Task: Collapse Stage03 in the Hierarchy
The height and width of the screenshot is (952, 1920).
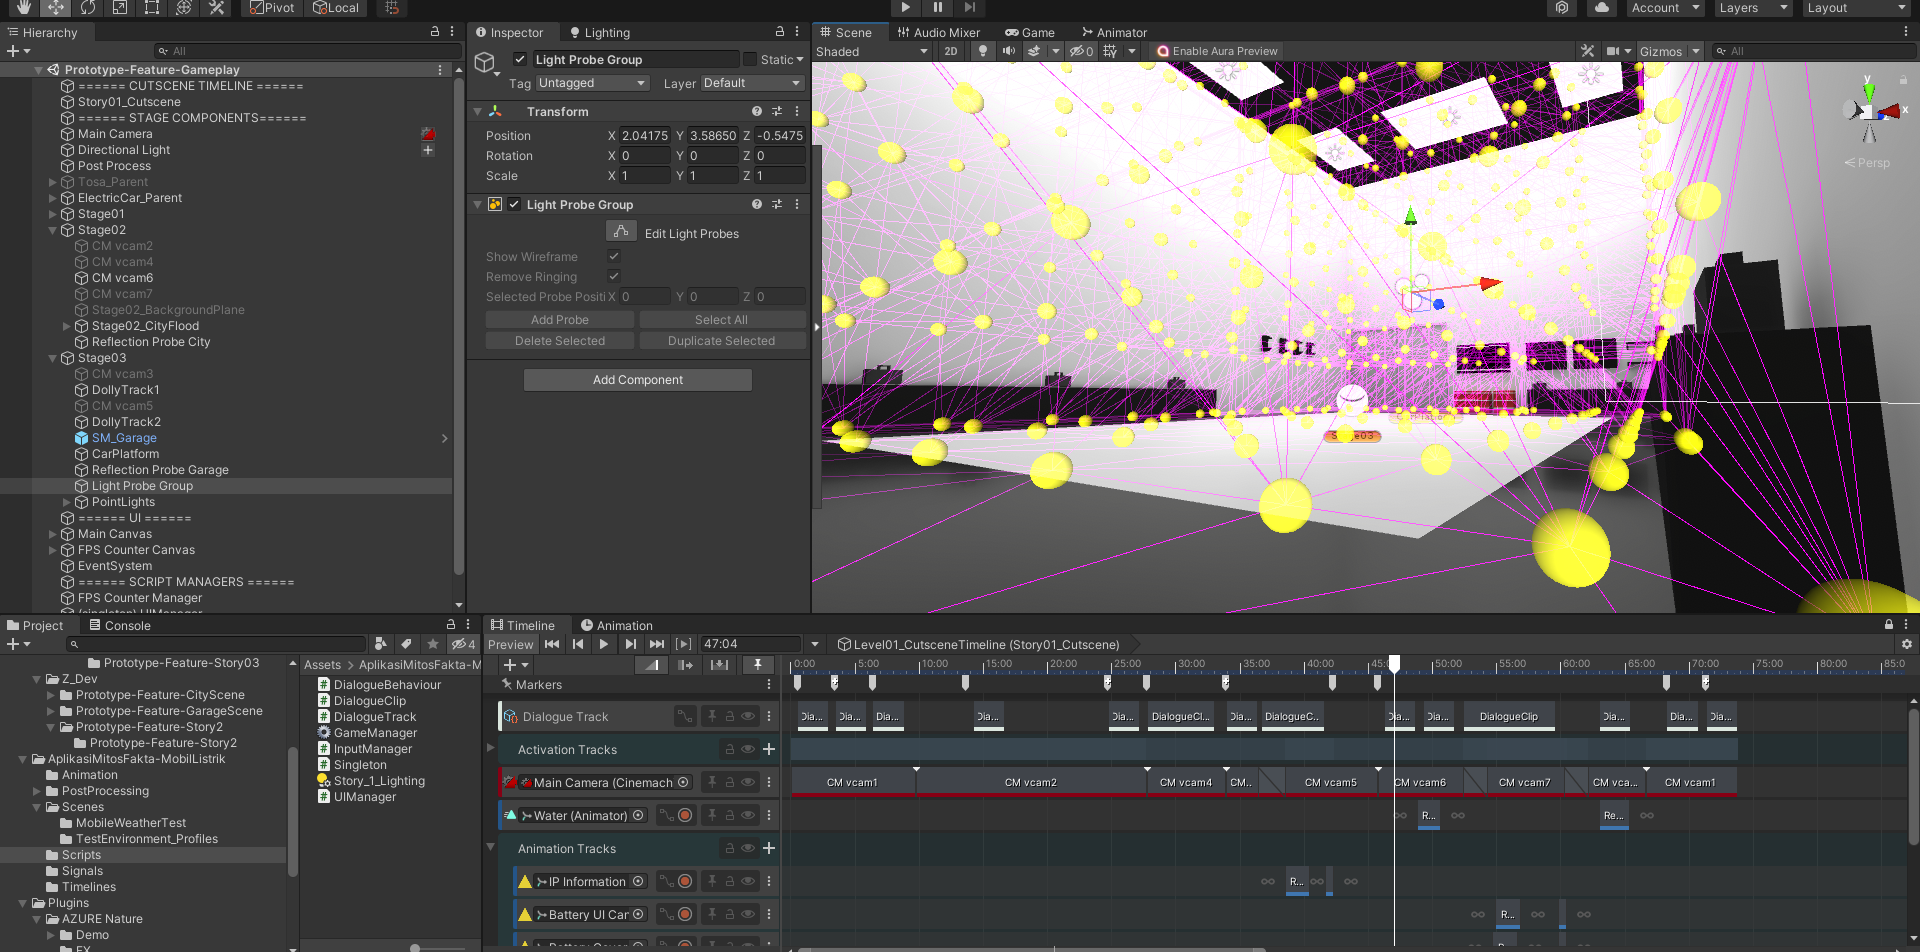Action: [53, 358]
